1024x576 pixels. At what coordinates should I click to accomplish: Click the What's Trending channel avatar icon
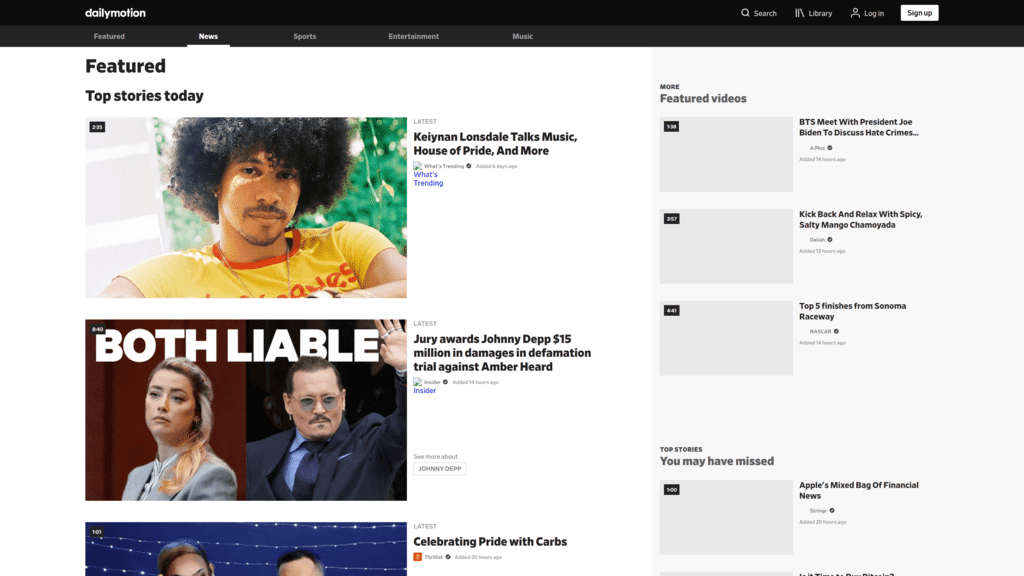[417, 166]
